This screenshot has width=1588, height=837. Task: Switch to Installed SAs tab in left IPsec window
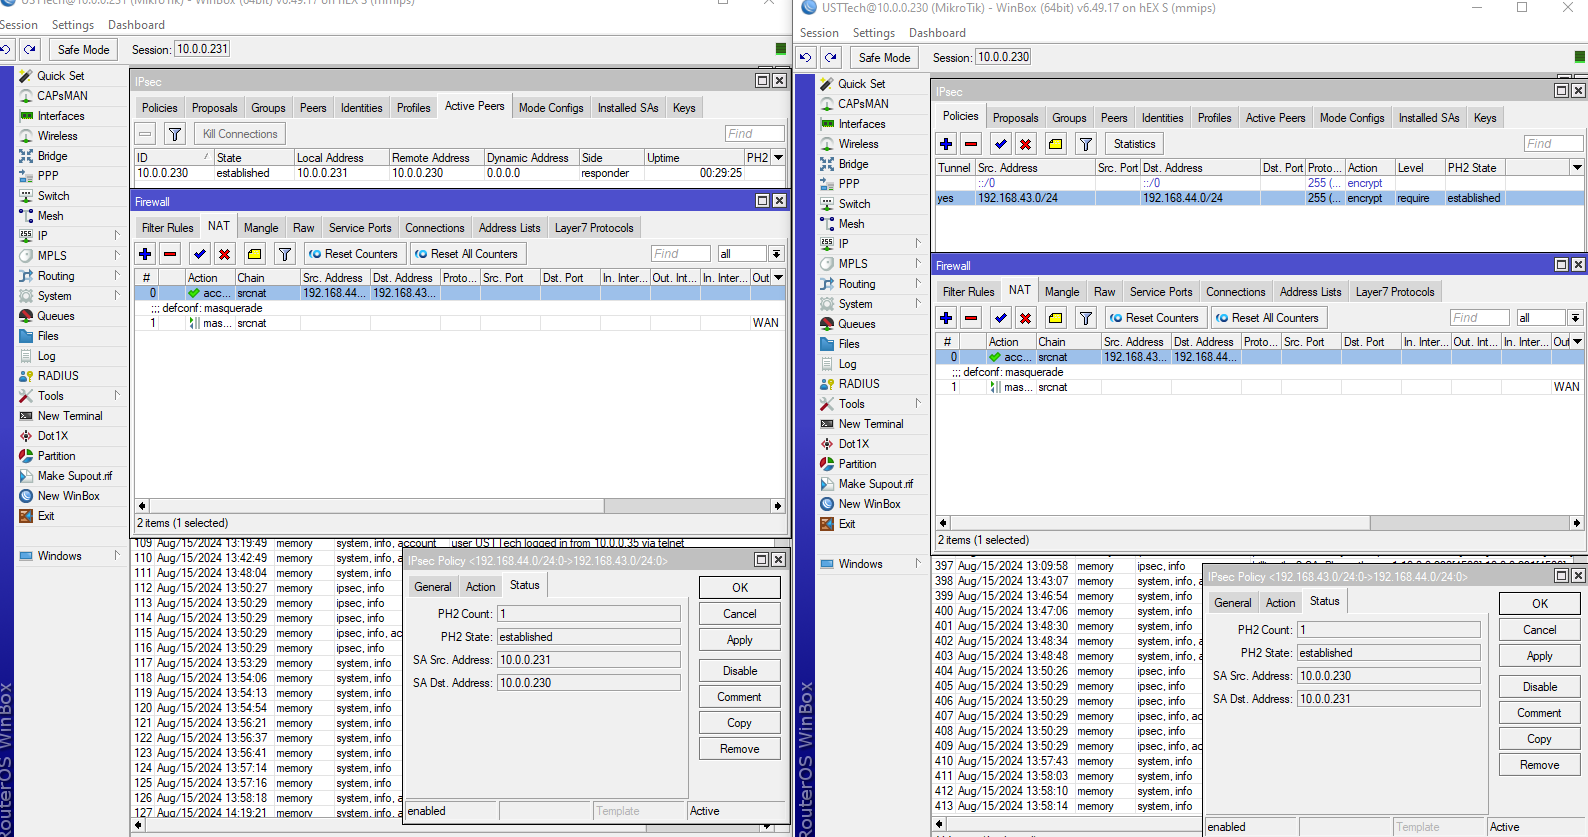coord(628,108)
